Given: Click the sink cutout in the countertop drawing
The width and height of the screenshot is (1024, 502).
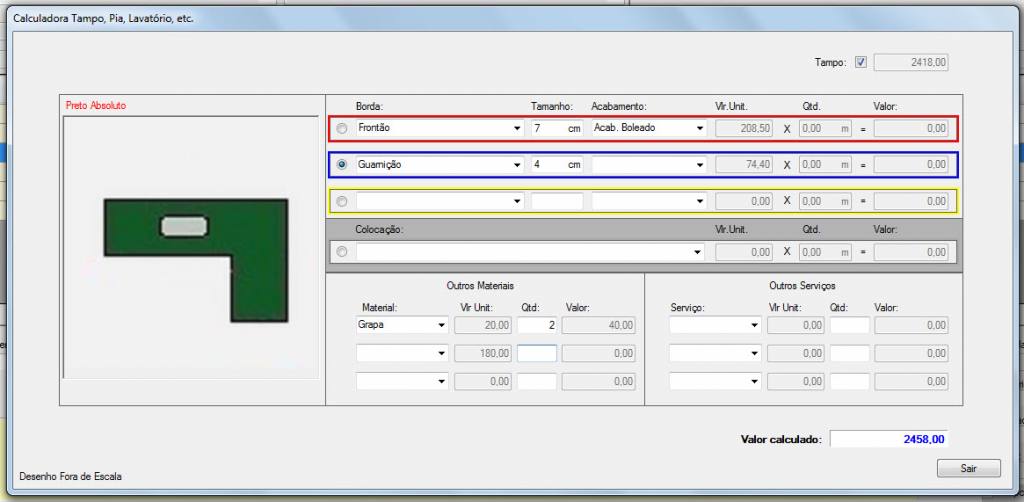Looking at the screenshot, I should [185, 226].
